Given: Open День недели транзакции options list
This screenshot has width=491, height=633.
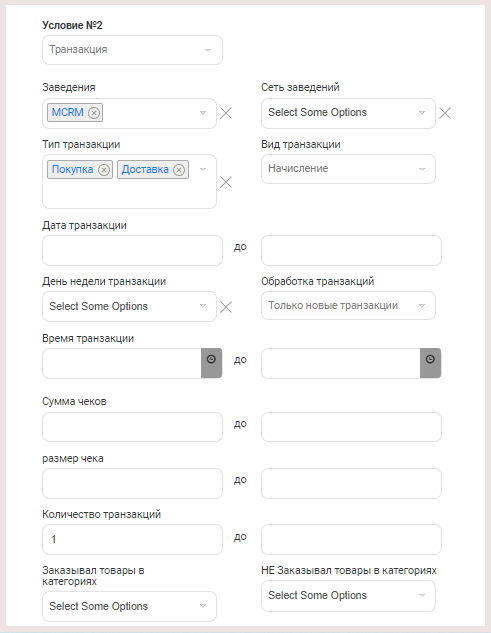Looking at the screenshot, I should (129, 306).
